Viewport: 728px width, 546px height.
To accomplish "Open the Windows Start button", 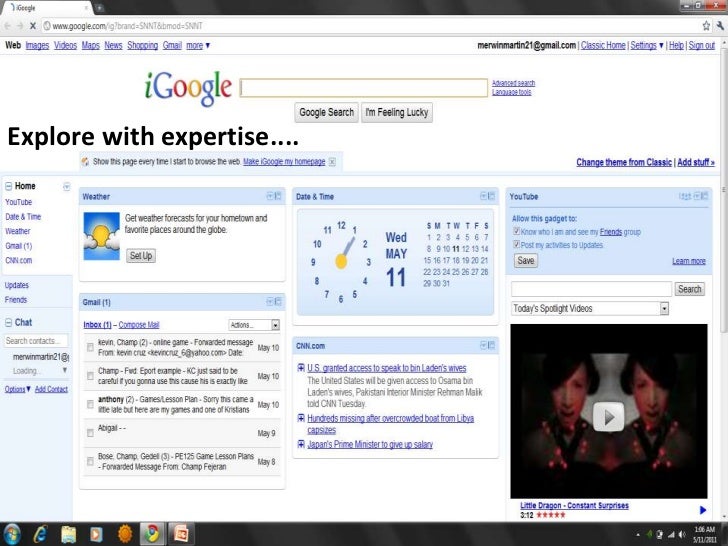I will click(x=12, y=534).
